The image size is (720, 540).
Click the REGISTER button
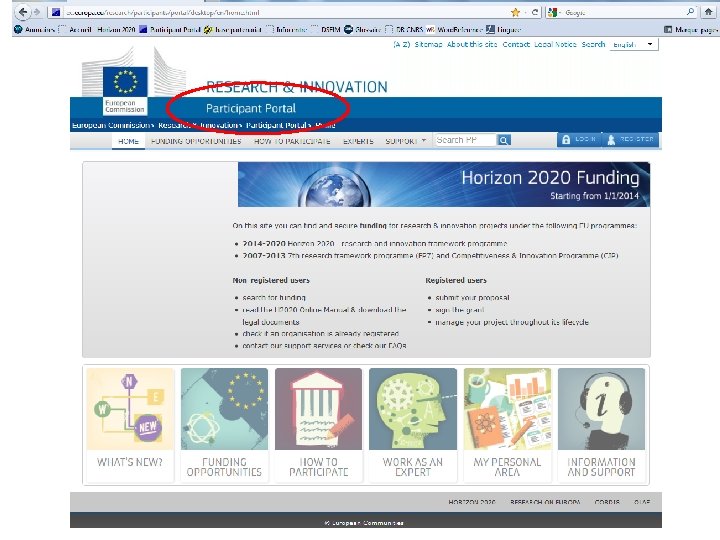tap(630, 140)
